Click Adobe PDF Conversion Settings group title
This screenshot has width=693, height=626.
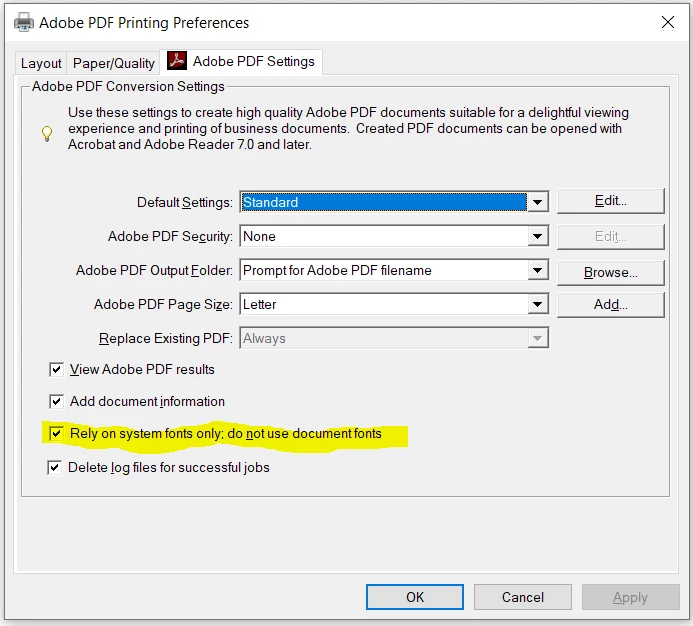128,87
